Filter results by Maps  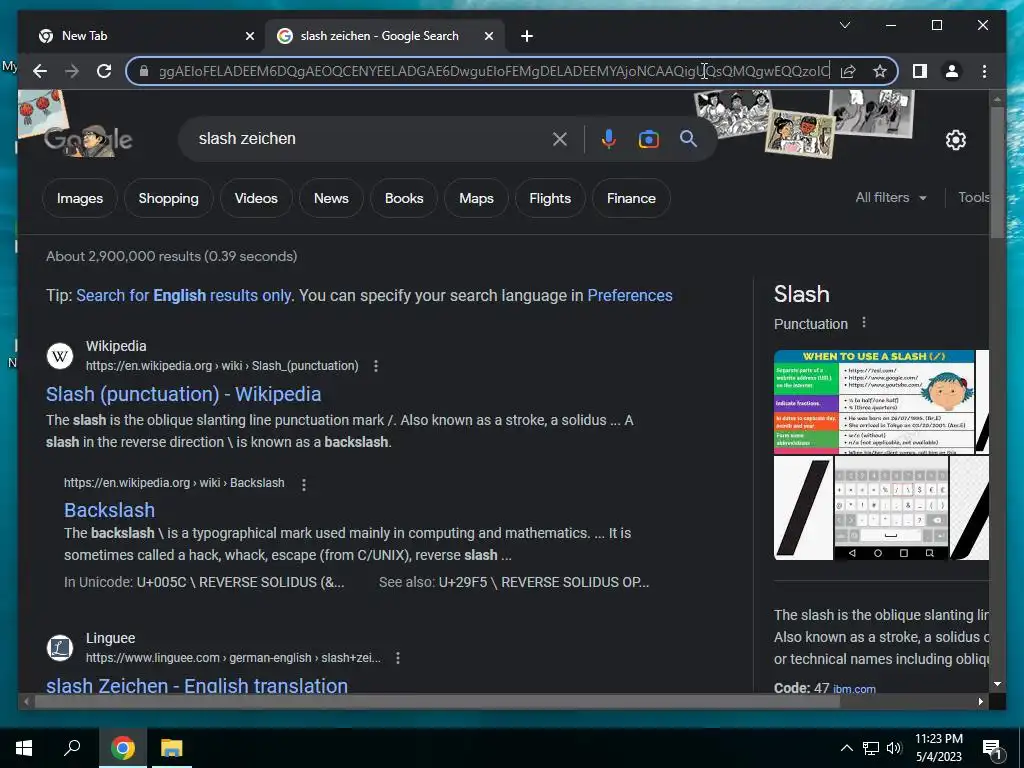point(476,199)
